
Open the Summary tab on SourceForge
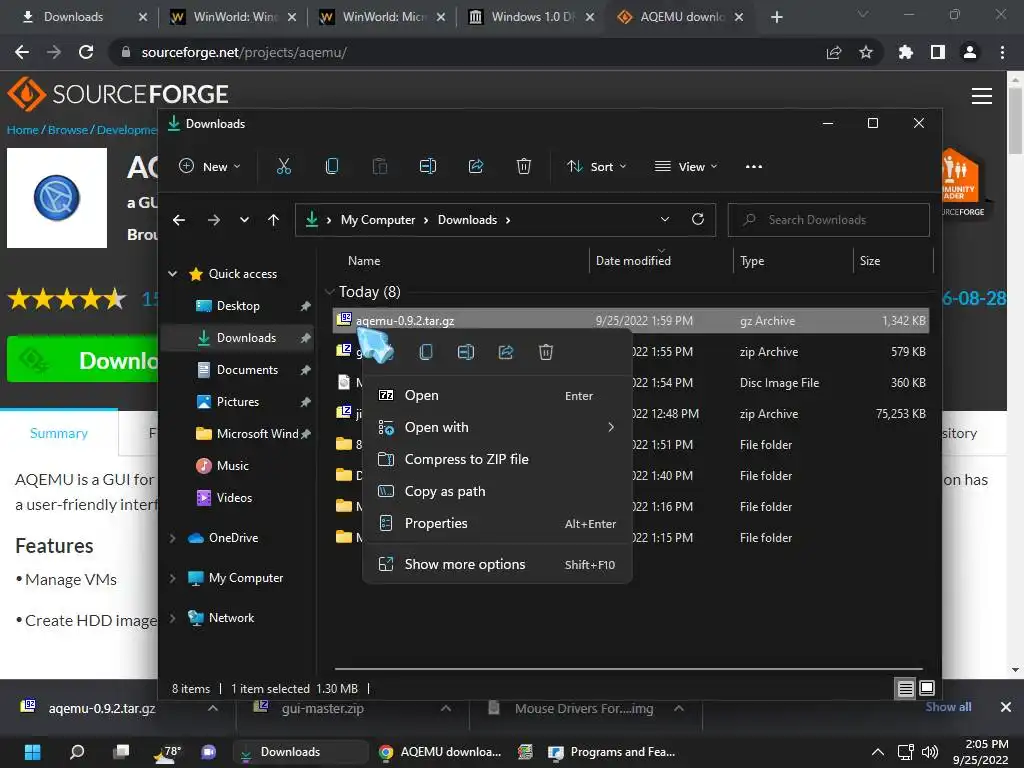coord(59,433)
